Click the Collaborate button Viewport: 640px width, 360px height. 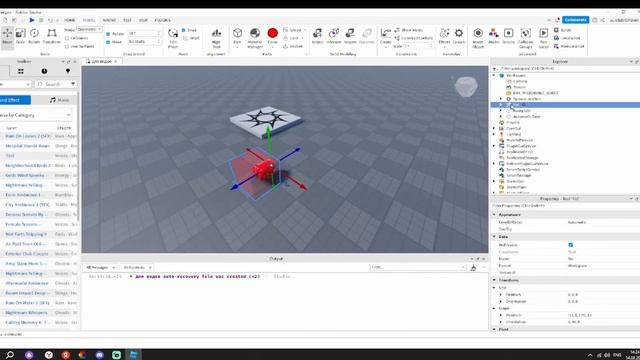(576, 20)
